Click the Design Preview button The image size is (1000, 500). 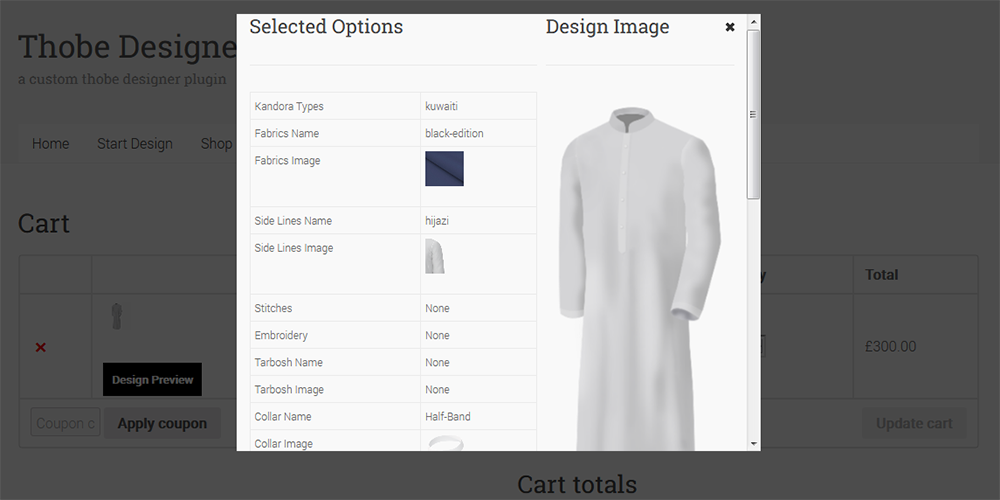(x=152, y=379)
